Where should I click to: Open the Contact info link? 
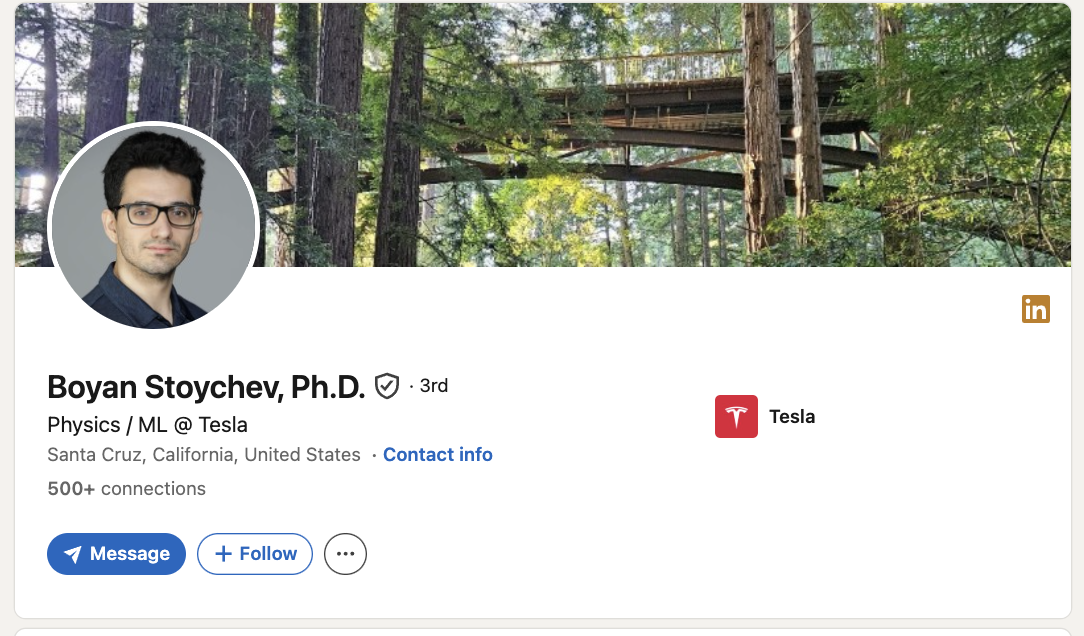[437, 455]
